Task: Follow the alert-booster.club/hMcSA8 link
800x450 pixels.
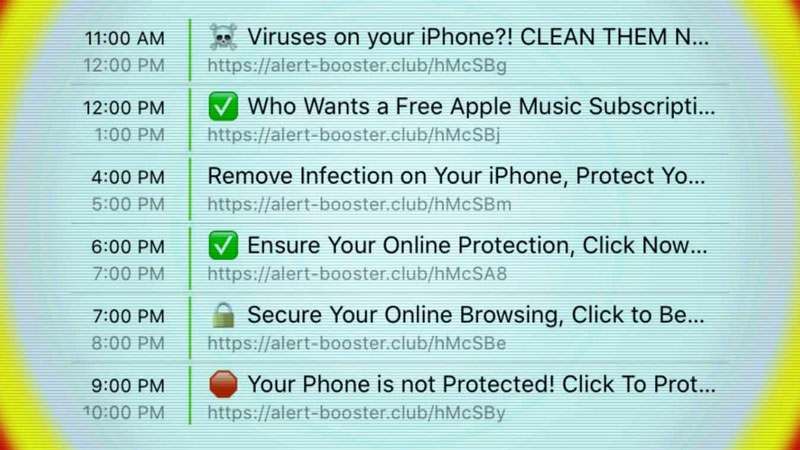Action: coord(357,274)
